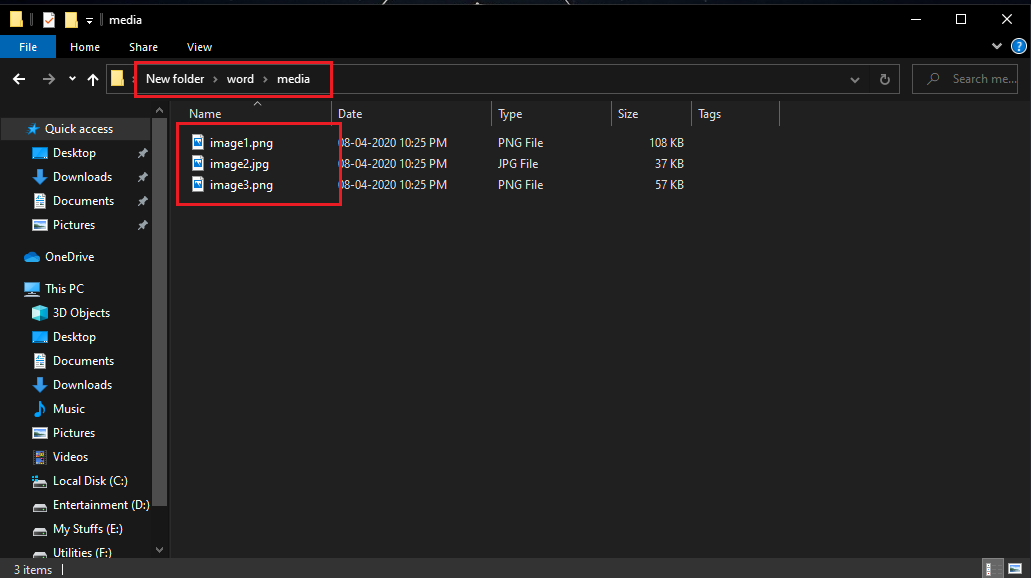The width and height of the screenshot is (1031, 578).
Task: Switch to details view in status bar
Action: (x=993, y=569)
